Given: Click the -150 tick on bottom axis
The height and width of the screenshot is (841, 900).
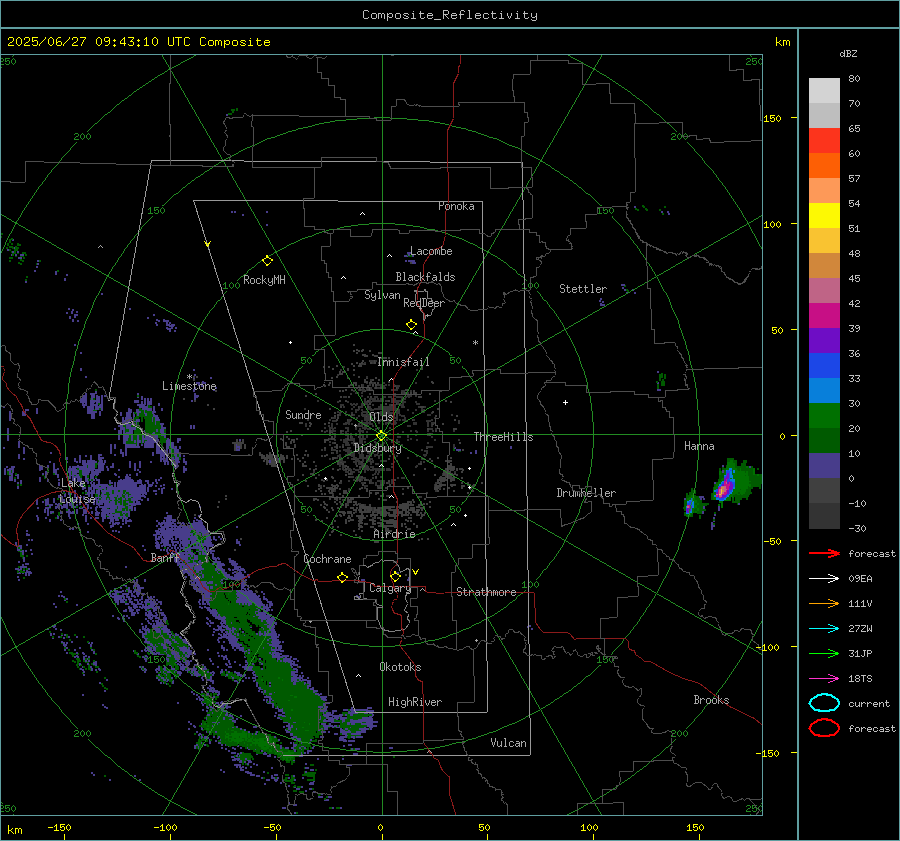Looking at the screenshot, I should 59,827.
